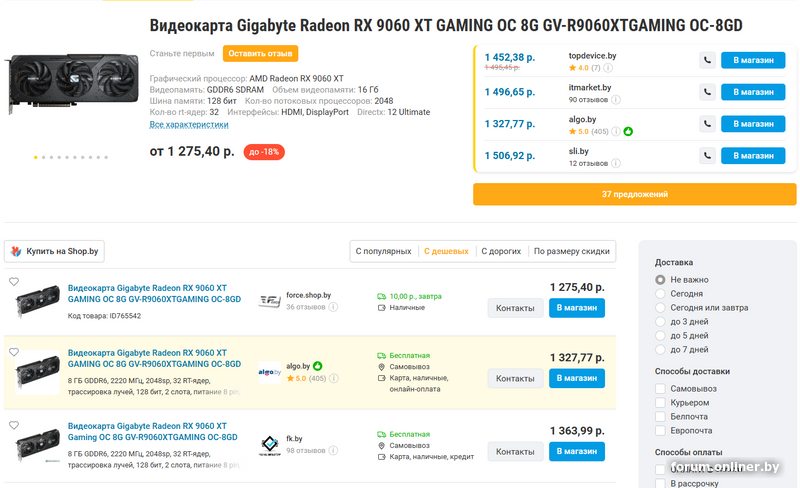Add algo.by listing to favorites heart
This screenshot has height=488, width=800.
click(14, 352)
